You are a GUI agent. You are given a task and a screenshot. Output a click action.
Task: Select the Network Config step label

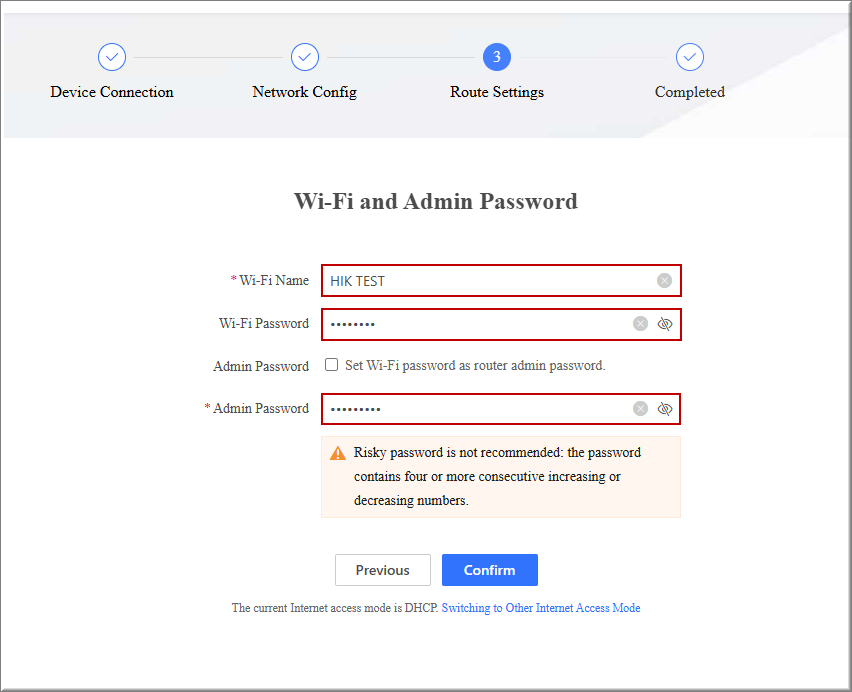[305, 92]
